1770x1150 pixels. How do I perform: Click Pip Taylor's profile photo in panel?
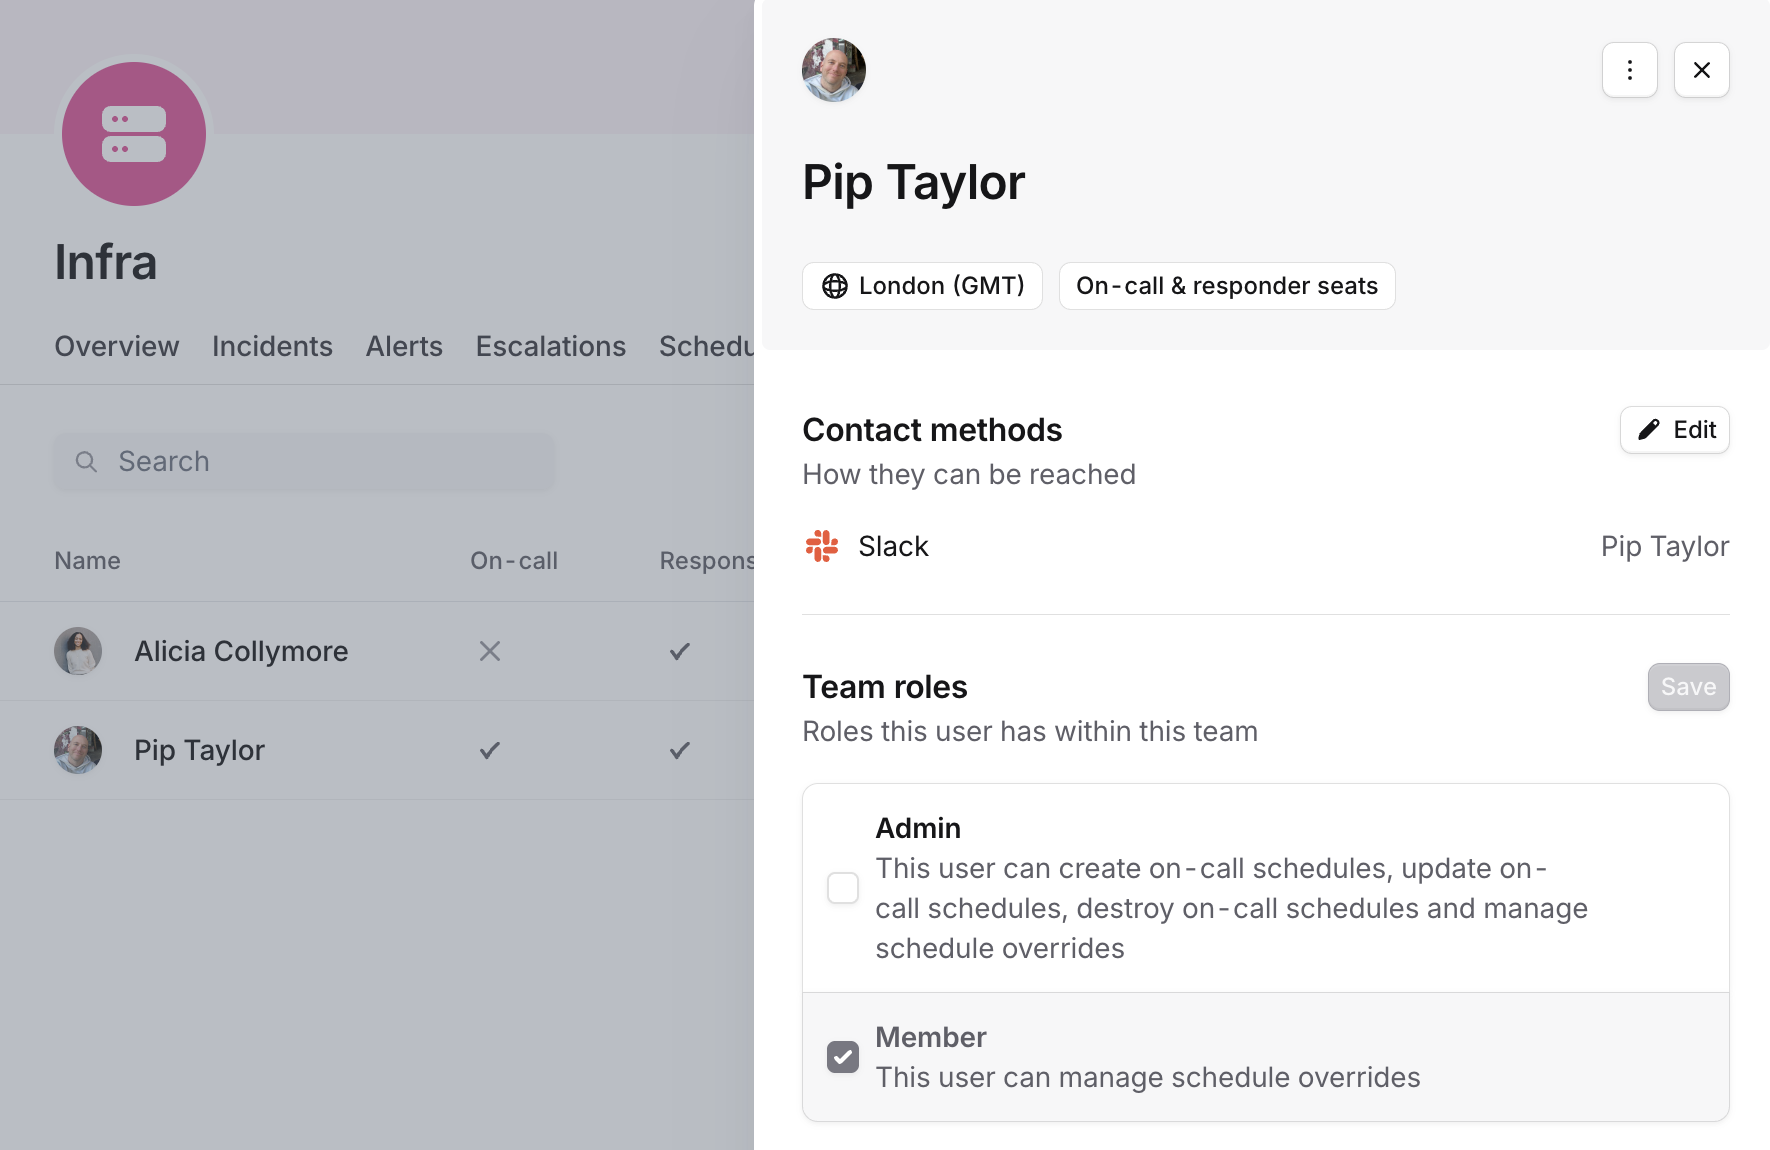[x=833, y=70]
